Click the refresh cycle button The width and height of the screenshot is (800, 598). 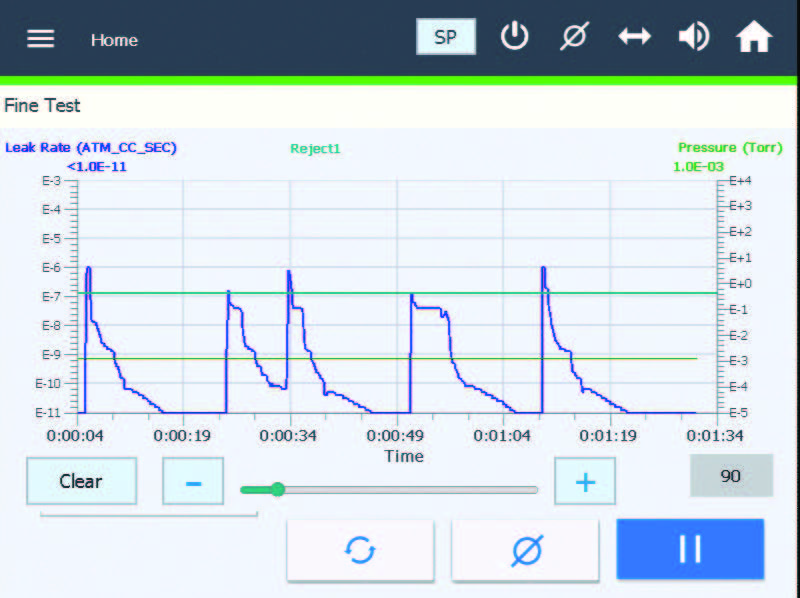[360, 550]
